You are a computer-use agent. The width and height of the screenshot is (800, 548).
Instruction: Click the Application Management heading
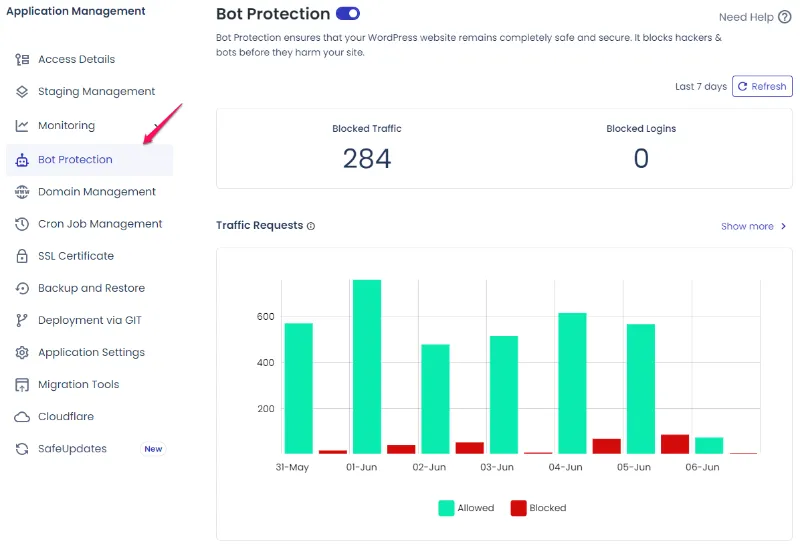coord(76,11)
